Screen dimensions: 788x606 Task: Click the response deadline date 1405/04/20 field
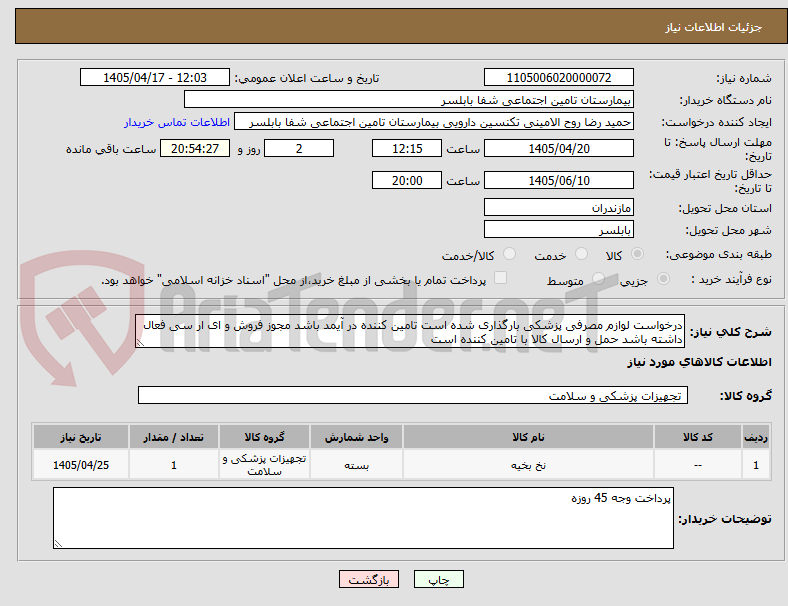point(559,148)
